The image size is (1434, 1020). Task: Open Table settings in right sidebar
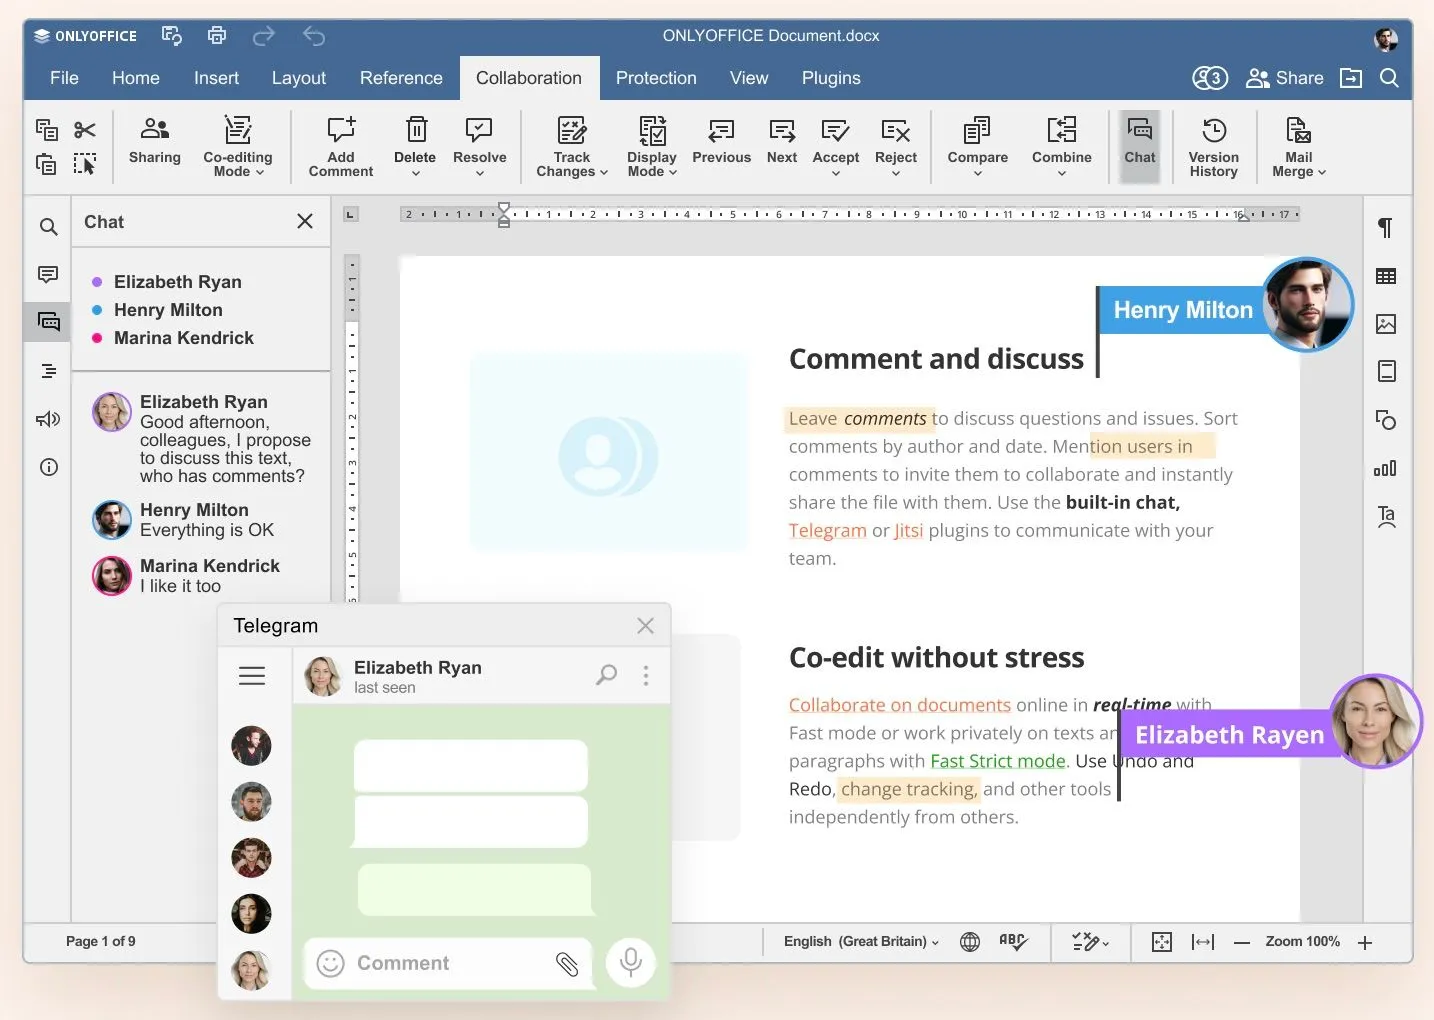(x=1386, y=276)
